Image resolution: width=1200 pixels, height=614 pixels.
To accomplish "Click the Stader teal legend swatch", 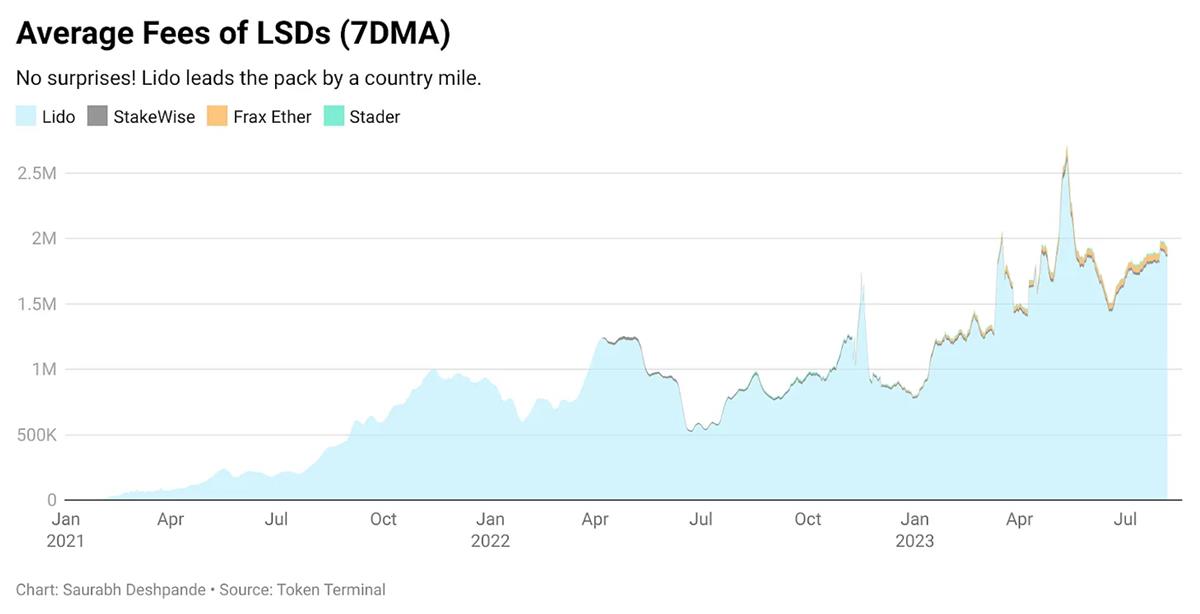I will click(x=333, y=116).
